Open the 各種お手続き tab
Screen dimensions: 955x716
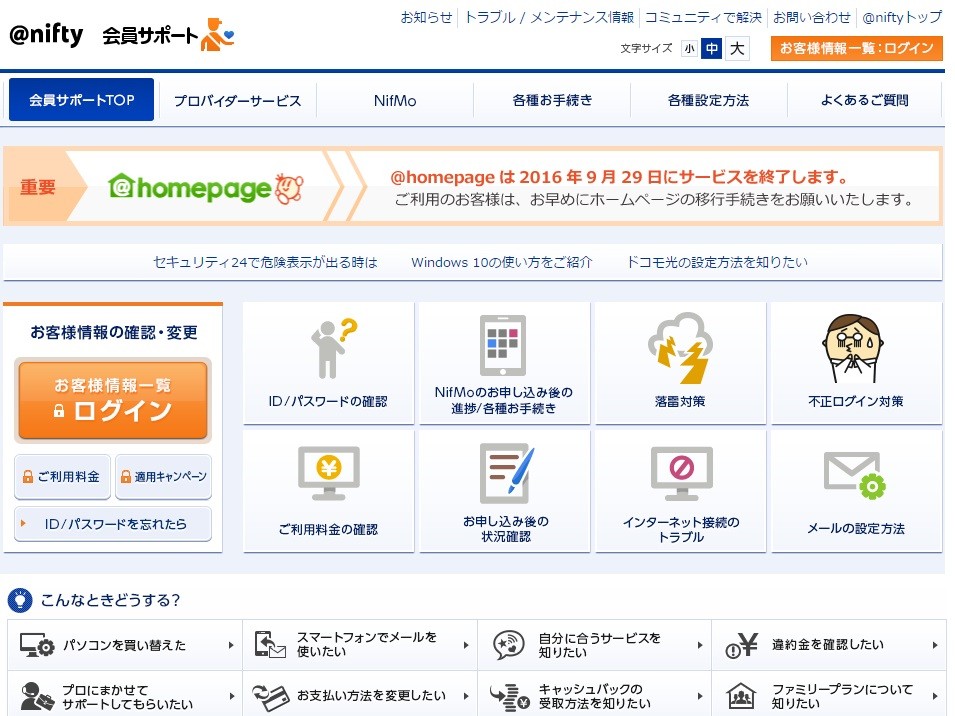552,100
